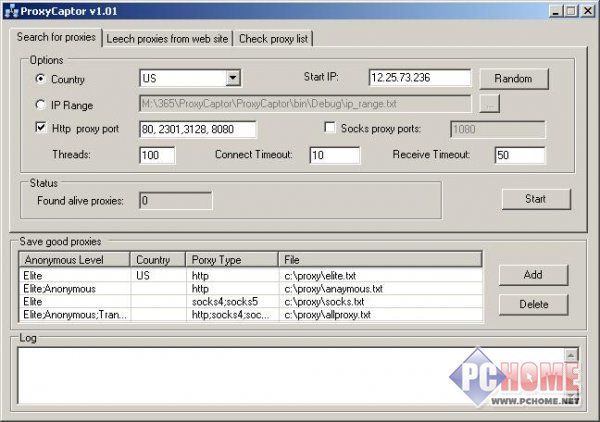
Task: Click the ProxyCaptor title bar app icon
Action: (x=11, y=11)
